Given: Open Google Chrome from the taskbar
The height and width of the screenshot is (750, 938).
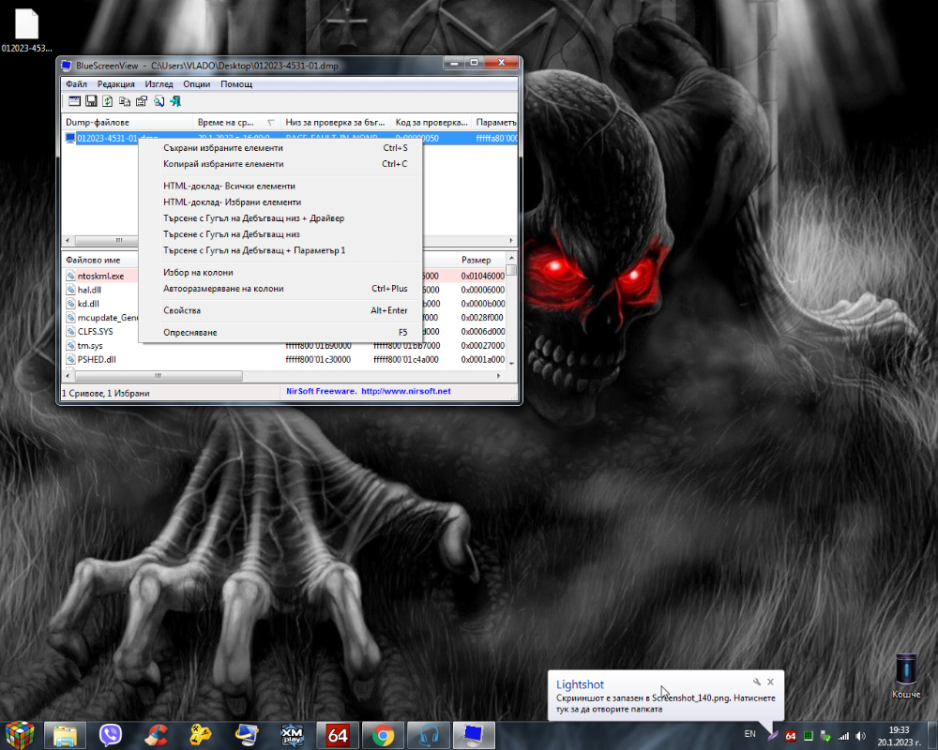Looking at the screenshot, I should point(383,735).
